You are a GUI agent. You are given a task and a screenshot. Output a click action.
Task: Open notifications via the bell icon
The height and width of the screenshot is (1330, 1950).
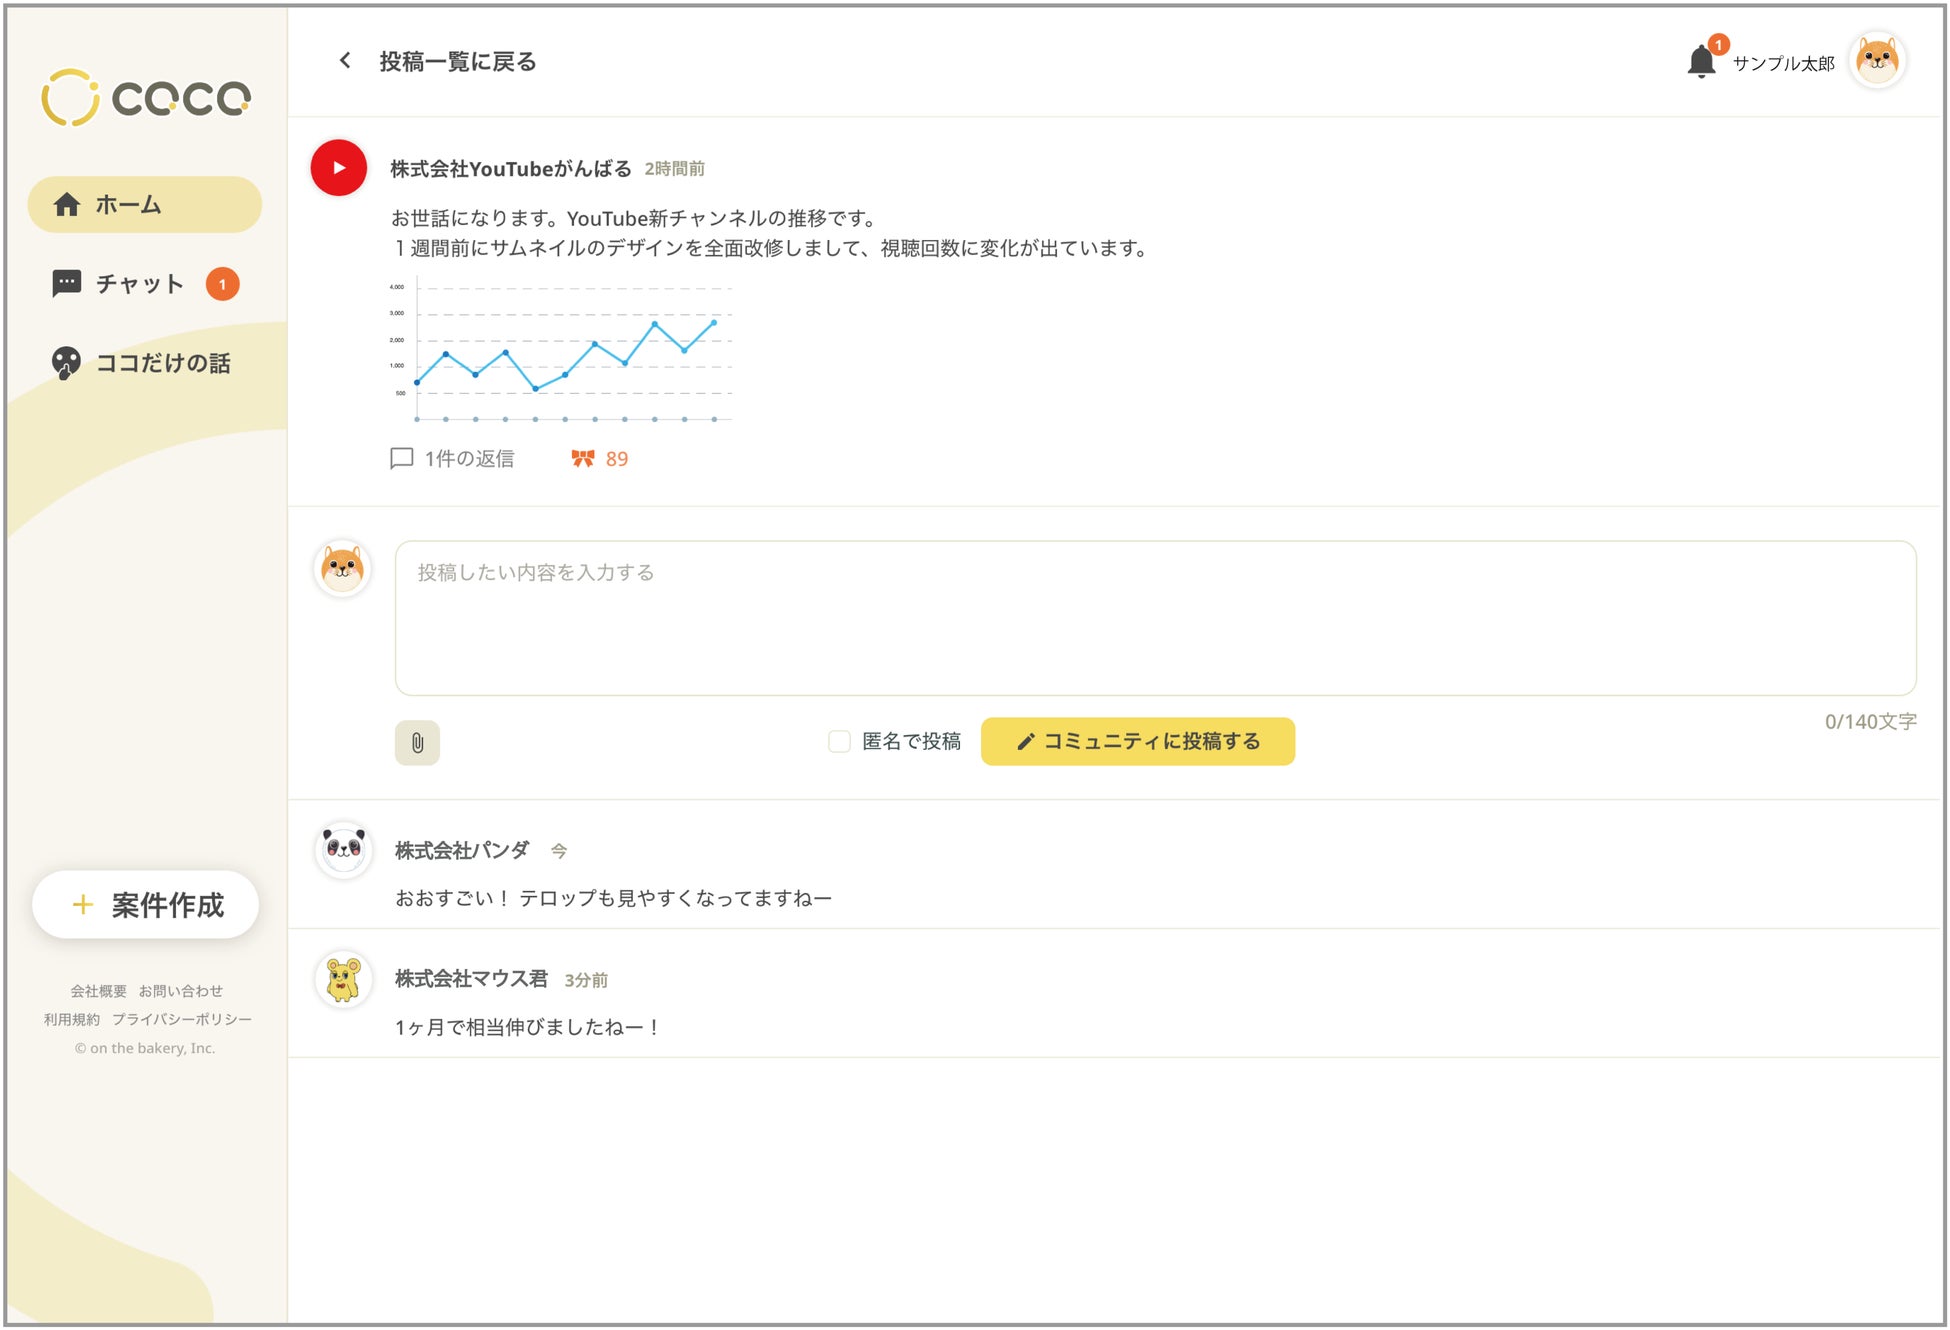(1700, 60)
